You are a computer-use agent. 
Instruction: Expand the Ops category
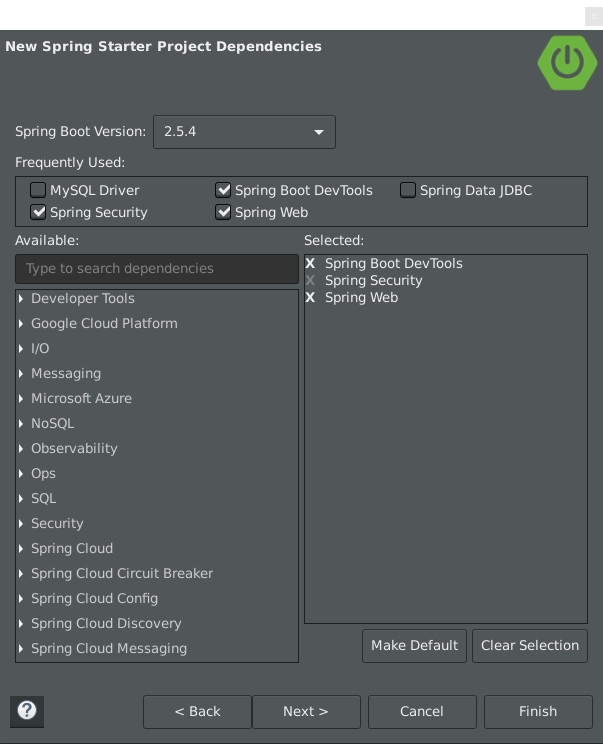21,474
